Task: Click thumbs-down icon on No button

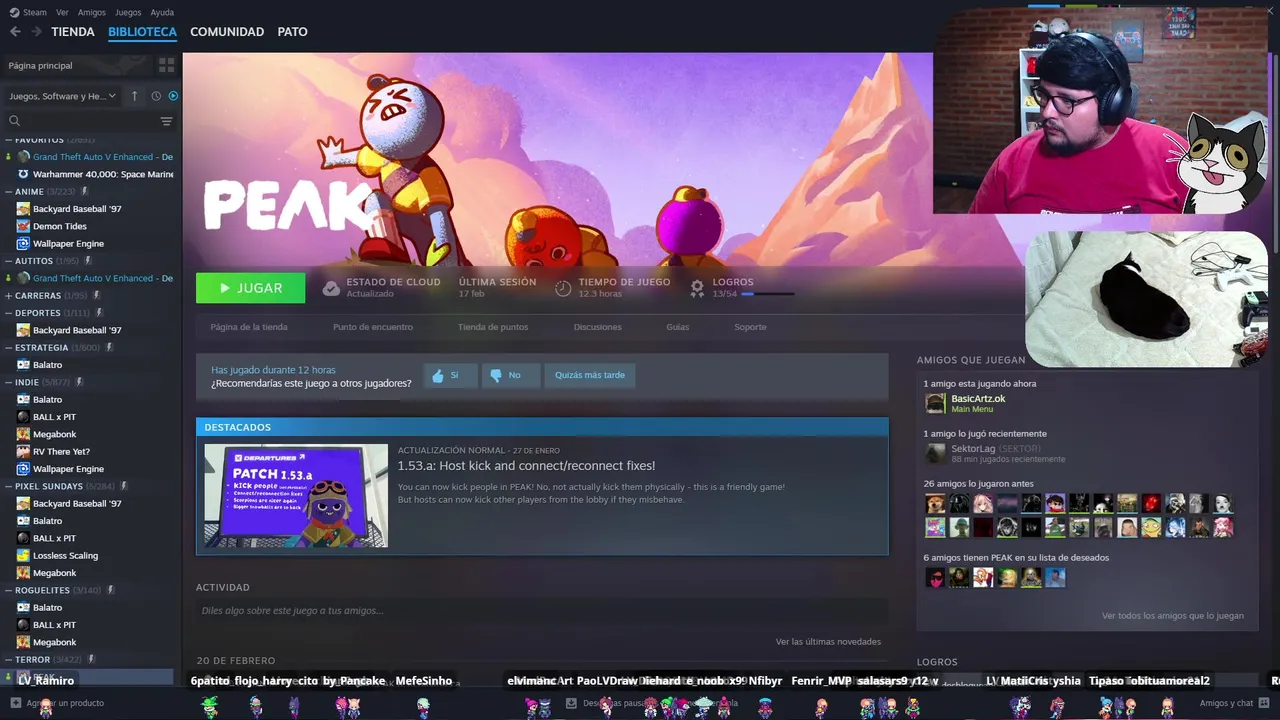Action: (496, 376)
